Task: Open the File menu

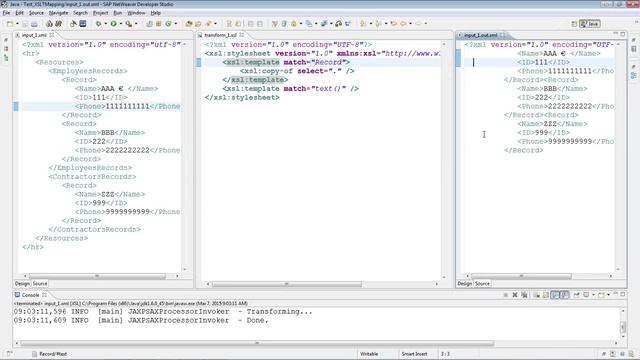Action: (x=6, y=13)
